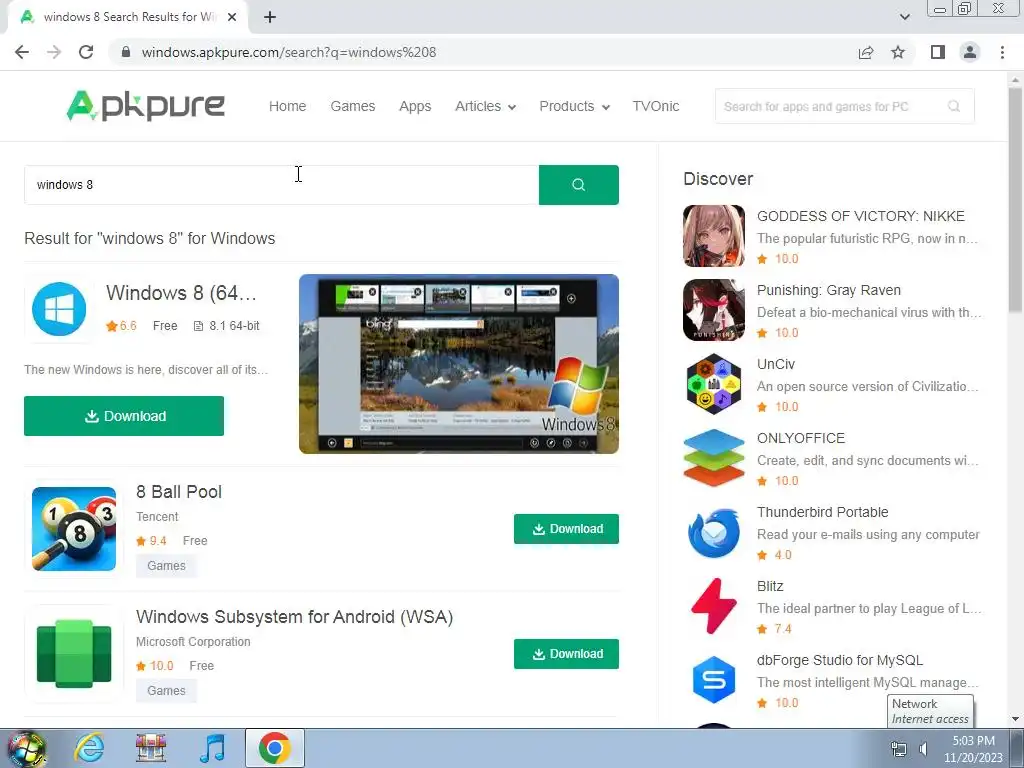Open Punishing: Gray Raven icon
This screenshot has height=768, width=1024.
(714, 310)
